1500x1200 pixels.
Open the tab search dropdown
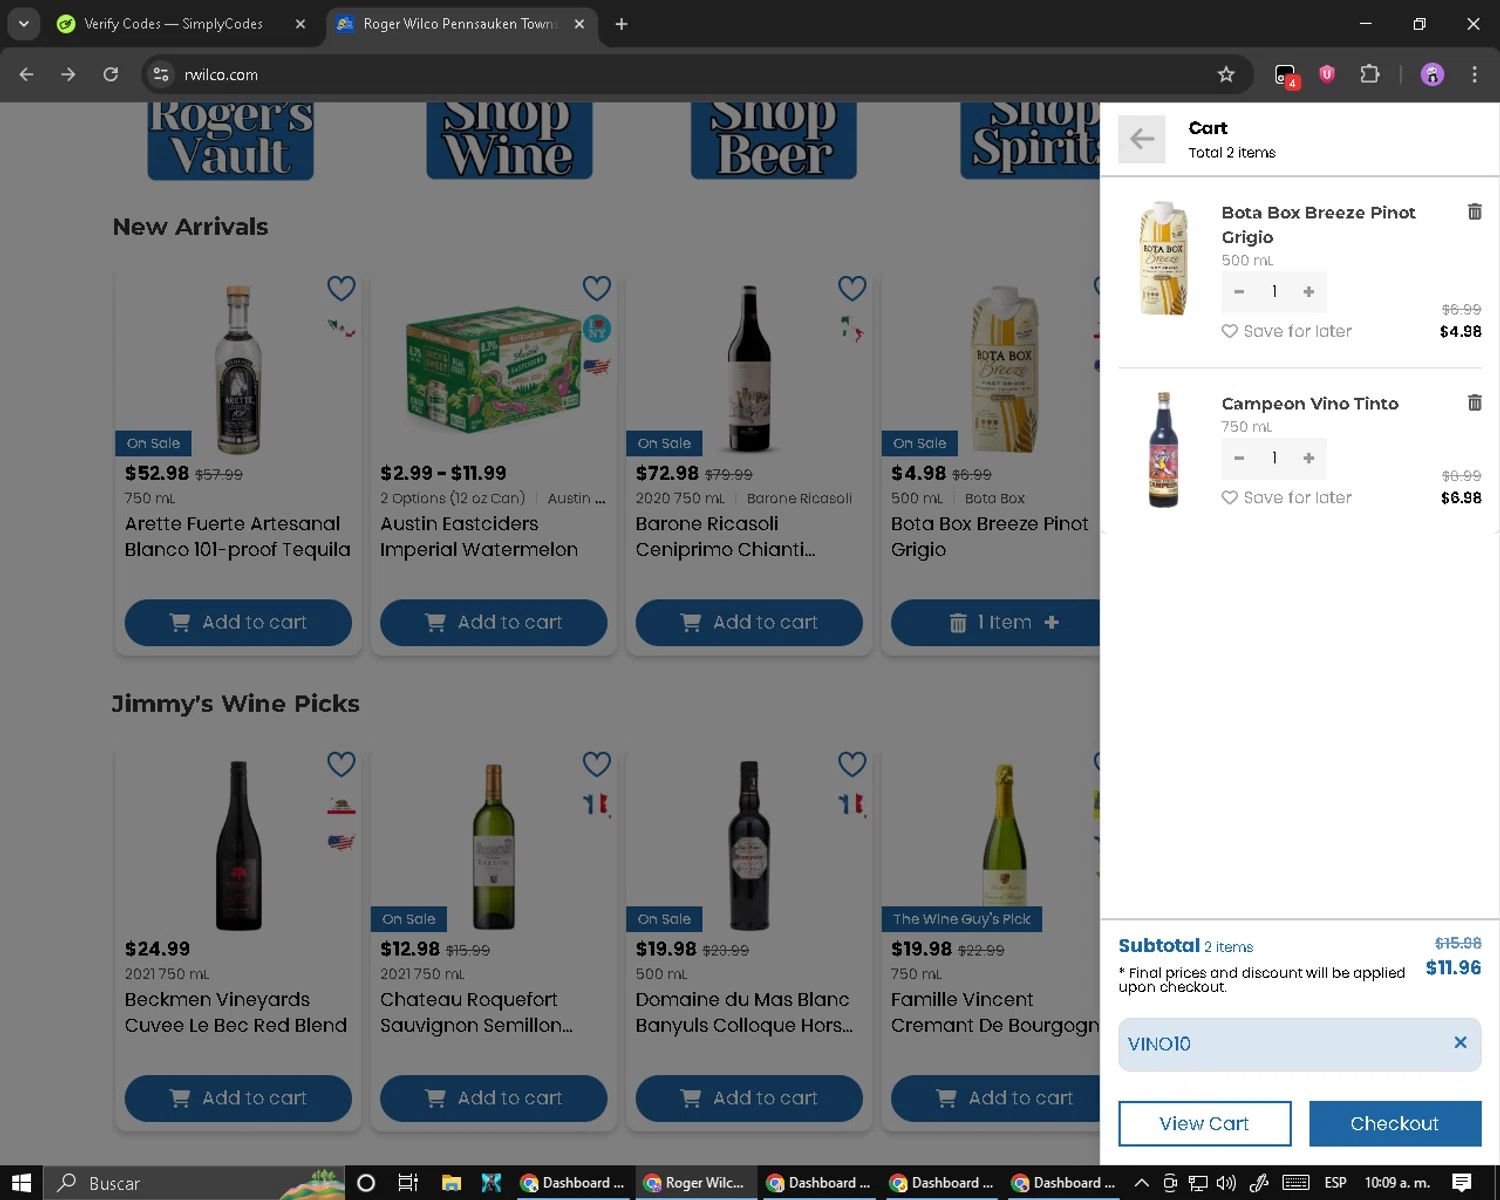[x=23, y=24]
